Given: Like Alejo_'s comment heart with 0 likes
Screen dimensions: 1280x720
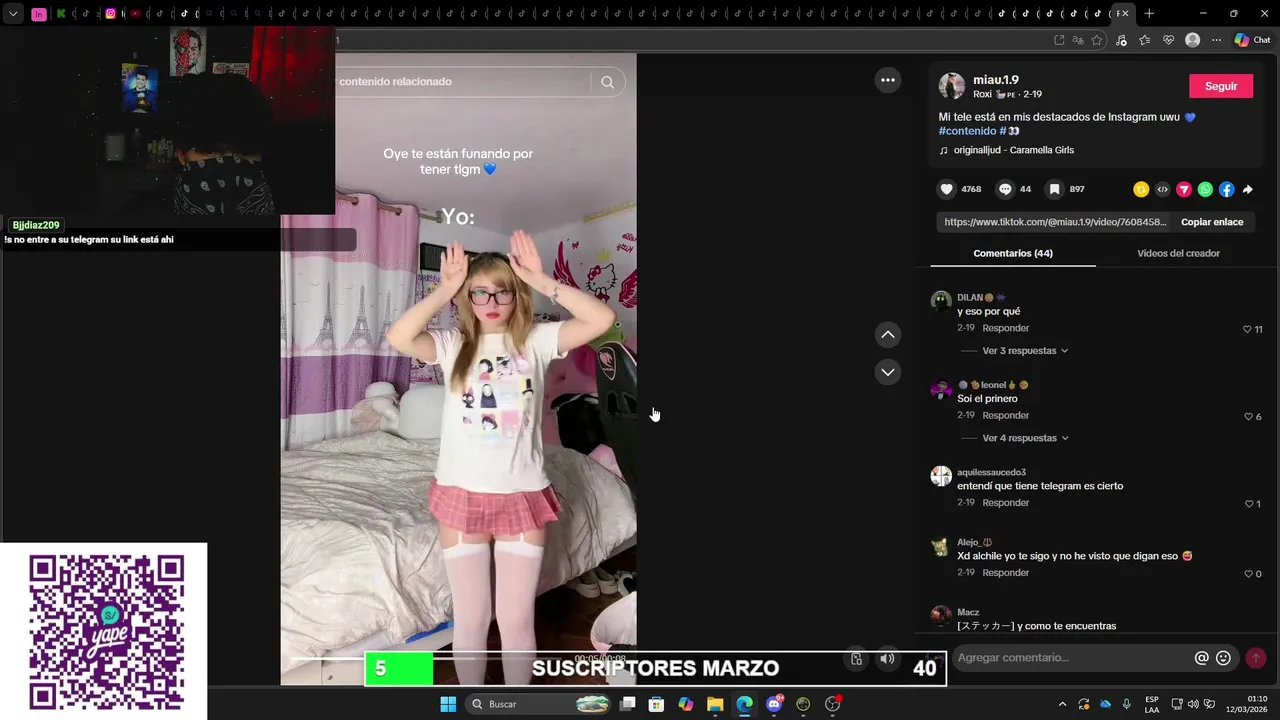Looking at the screenshot, I should pyautogui.click(x=1247, y=574).
